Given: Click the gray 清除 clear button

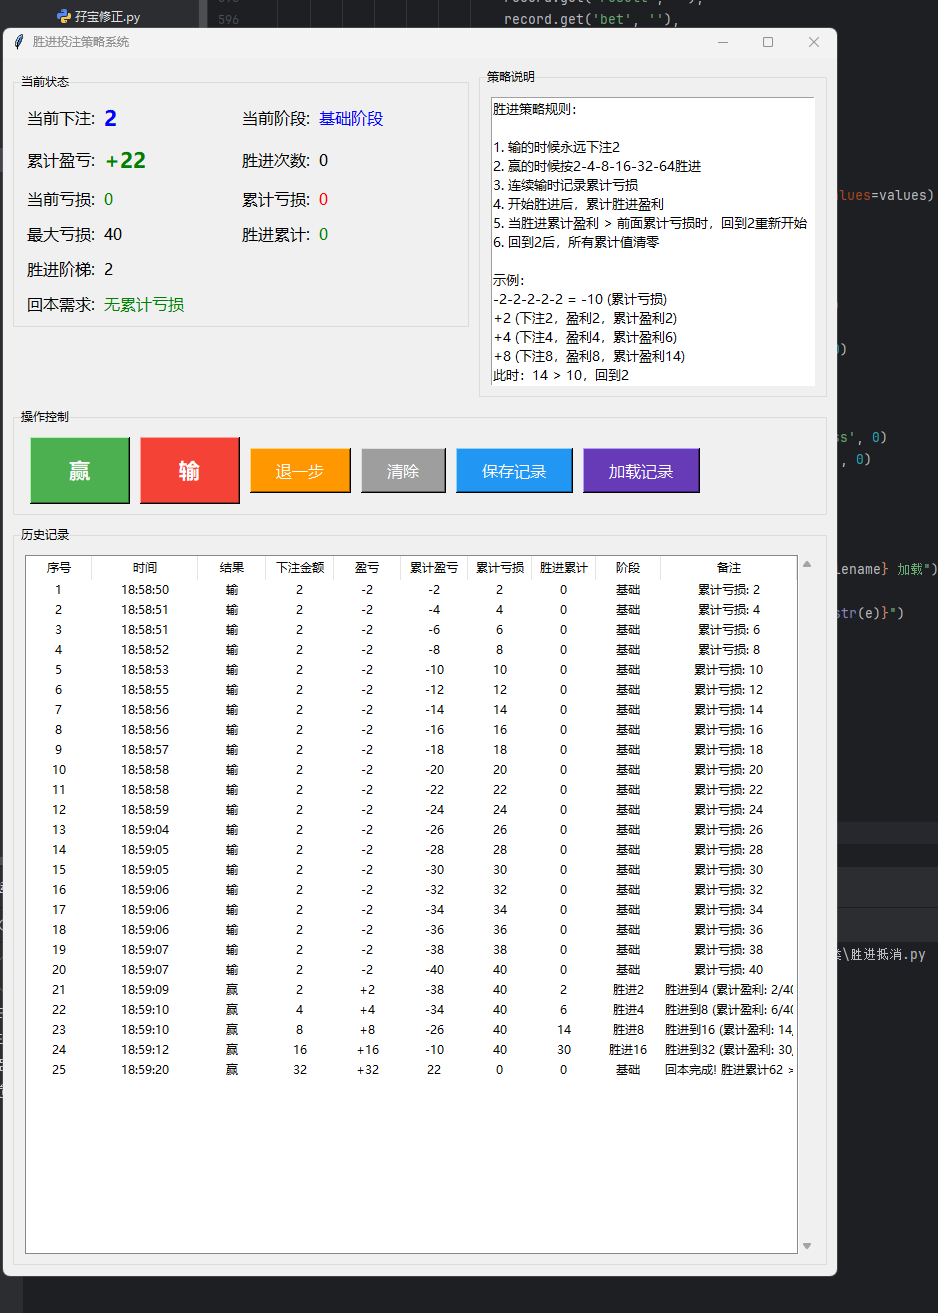Looking at the screenshot, I should coord(403,471).
